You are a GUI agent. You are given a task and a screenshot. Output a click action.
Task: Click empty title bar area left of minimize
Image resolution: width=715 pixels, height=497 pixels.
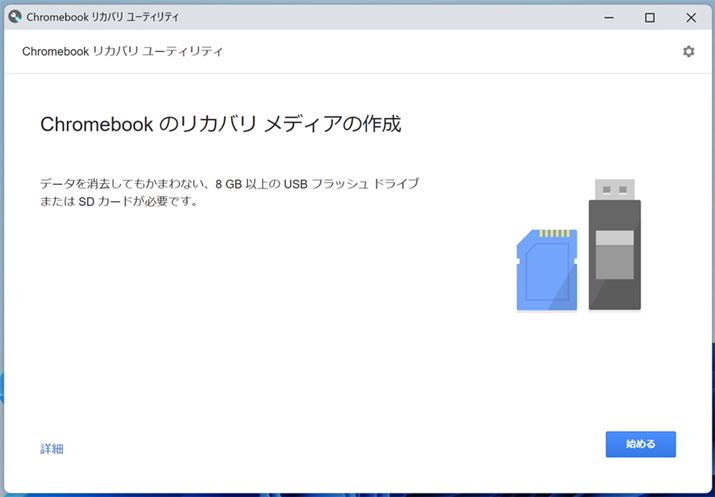400,17
